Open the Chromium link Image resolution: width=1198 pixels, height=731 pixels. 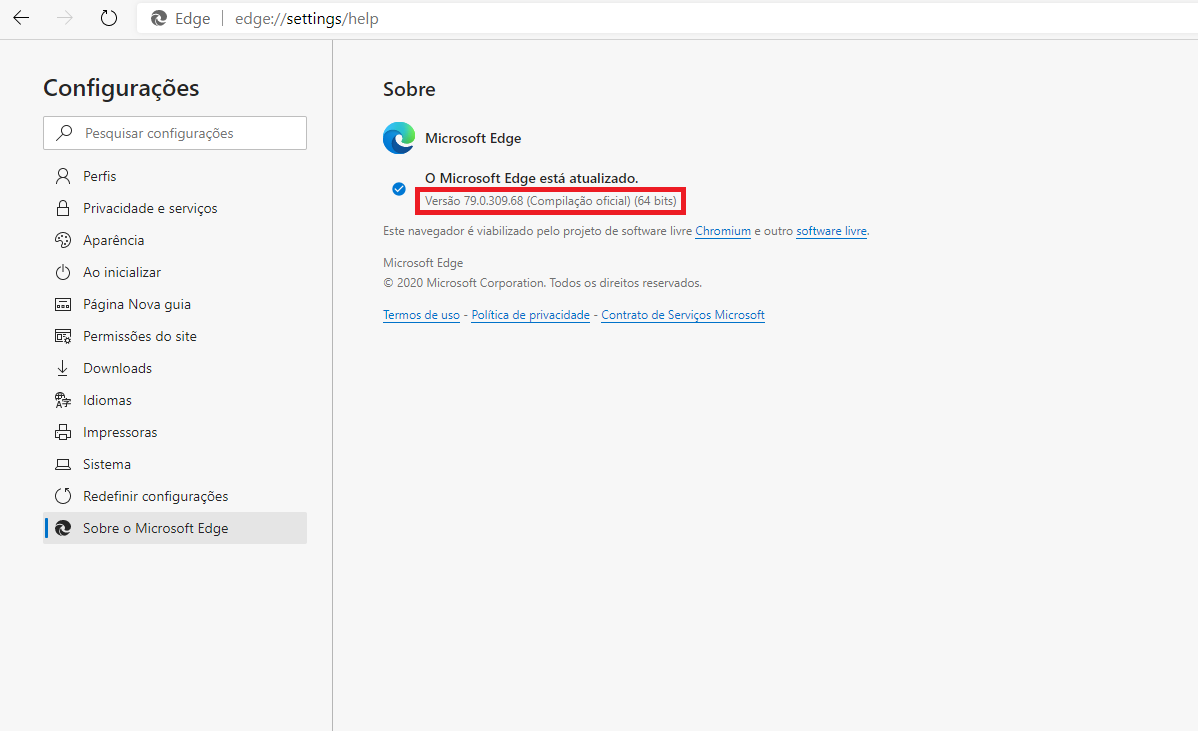point(723,231)
